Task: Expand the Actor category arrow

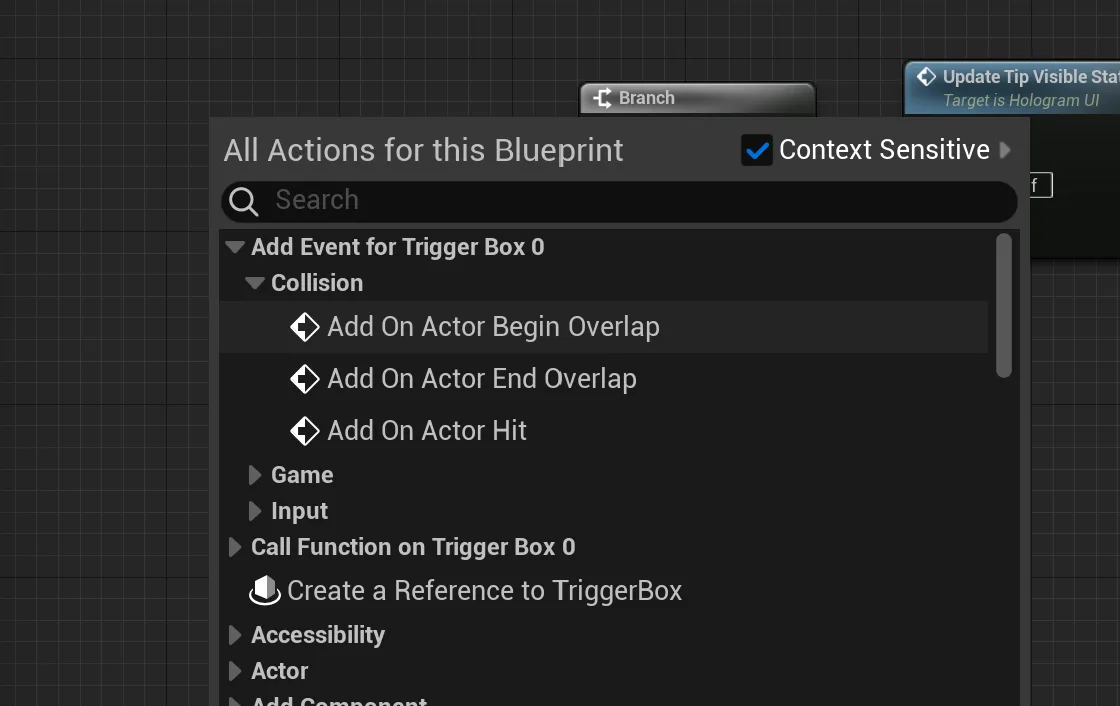Action: tap(235, 671)
